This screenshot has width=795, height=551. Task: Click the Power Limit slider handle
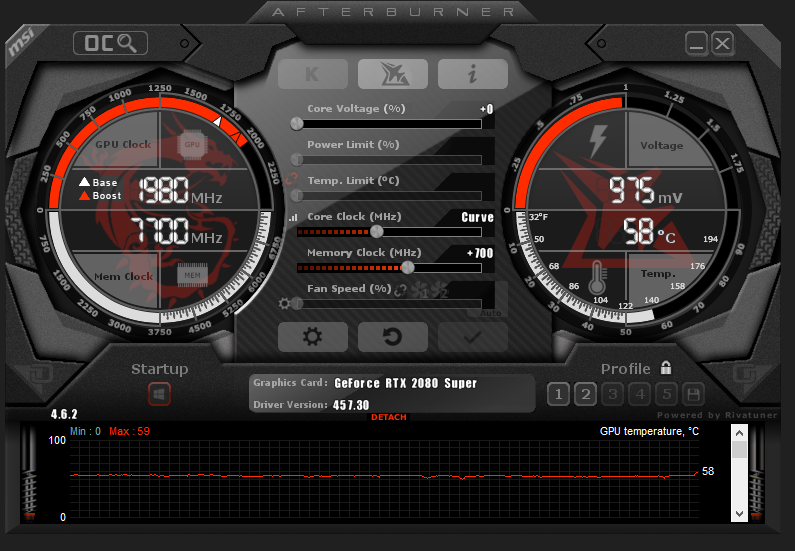[297, 160]
